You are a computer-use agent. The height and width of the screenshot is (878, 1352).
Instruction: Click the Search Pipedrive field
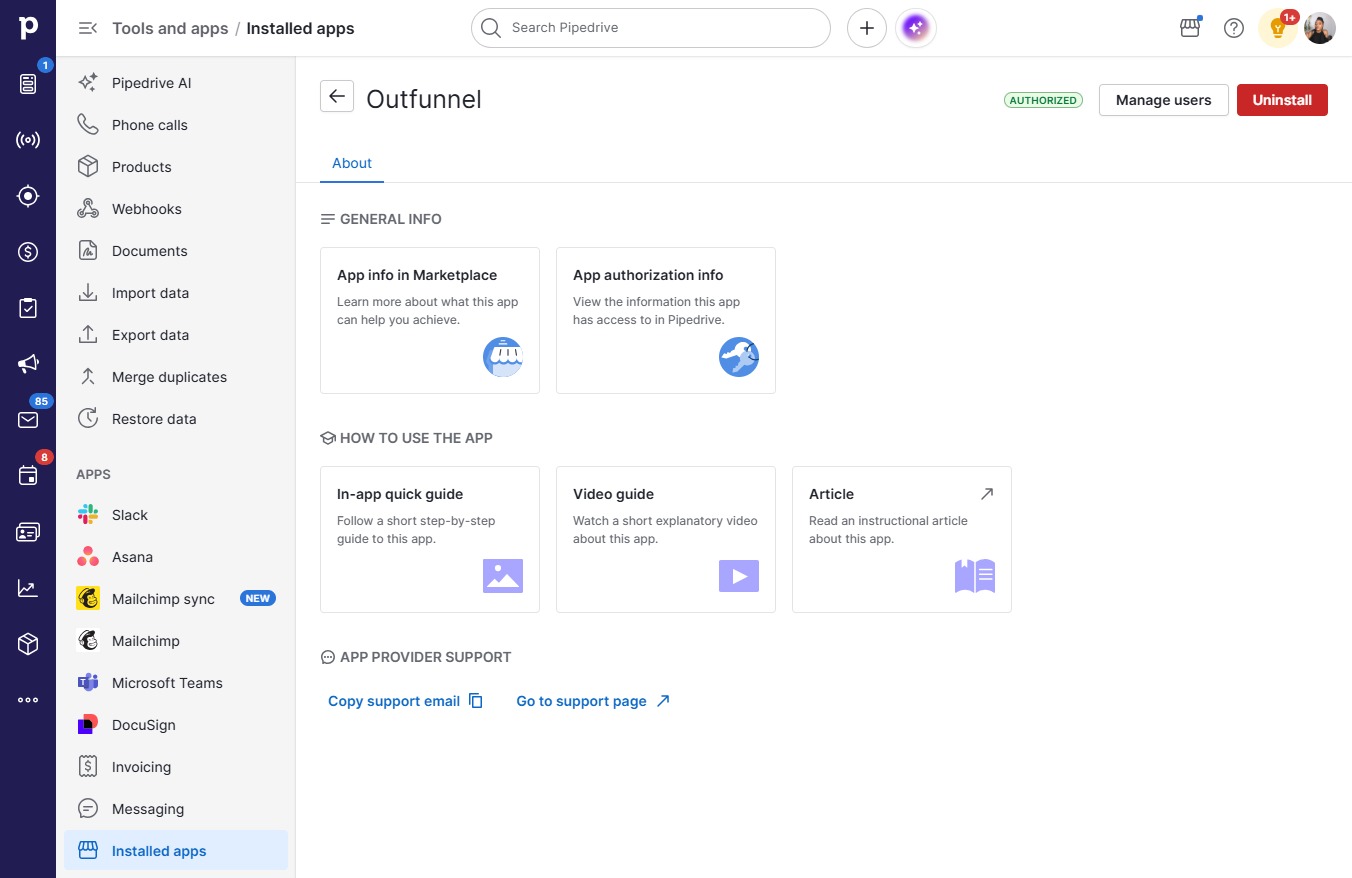click(x=651, y=28)
